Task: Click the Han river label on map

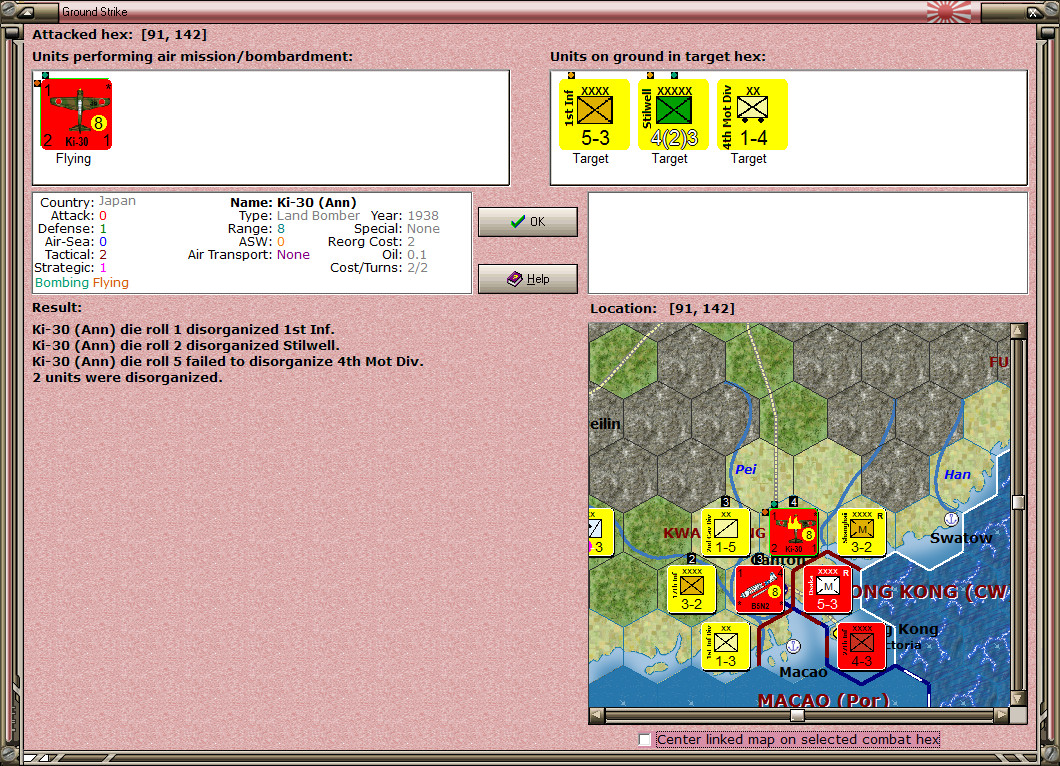Action: pyautogui.click(x=957, y=475)
